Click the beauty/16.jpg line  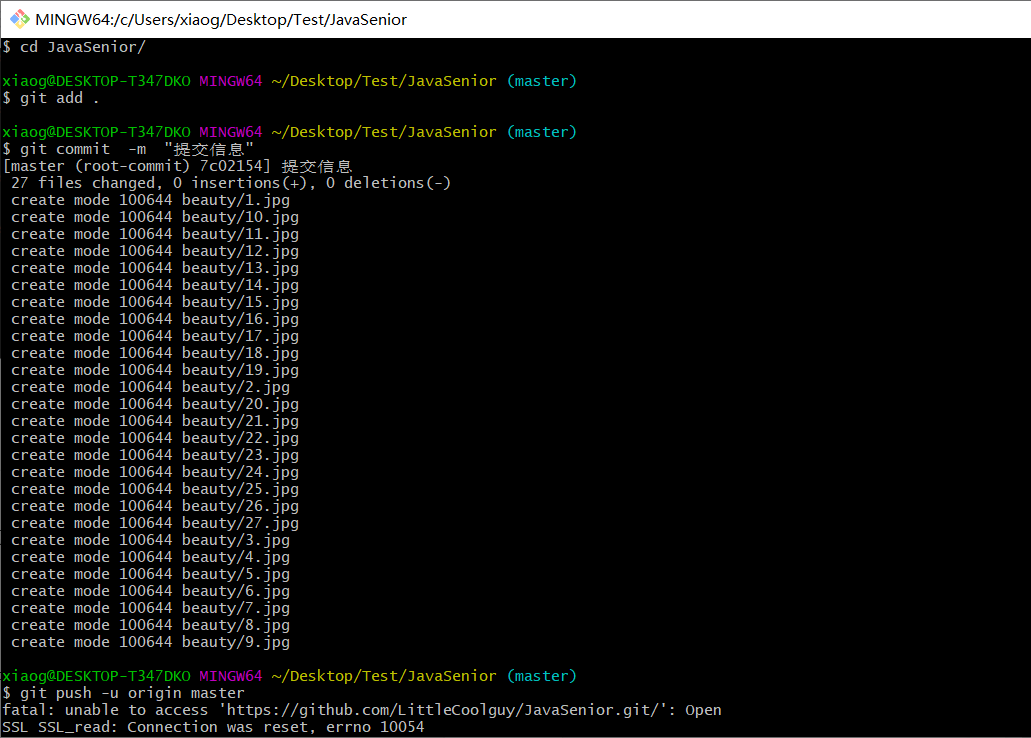coord(155,320)
